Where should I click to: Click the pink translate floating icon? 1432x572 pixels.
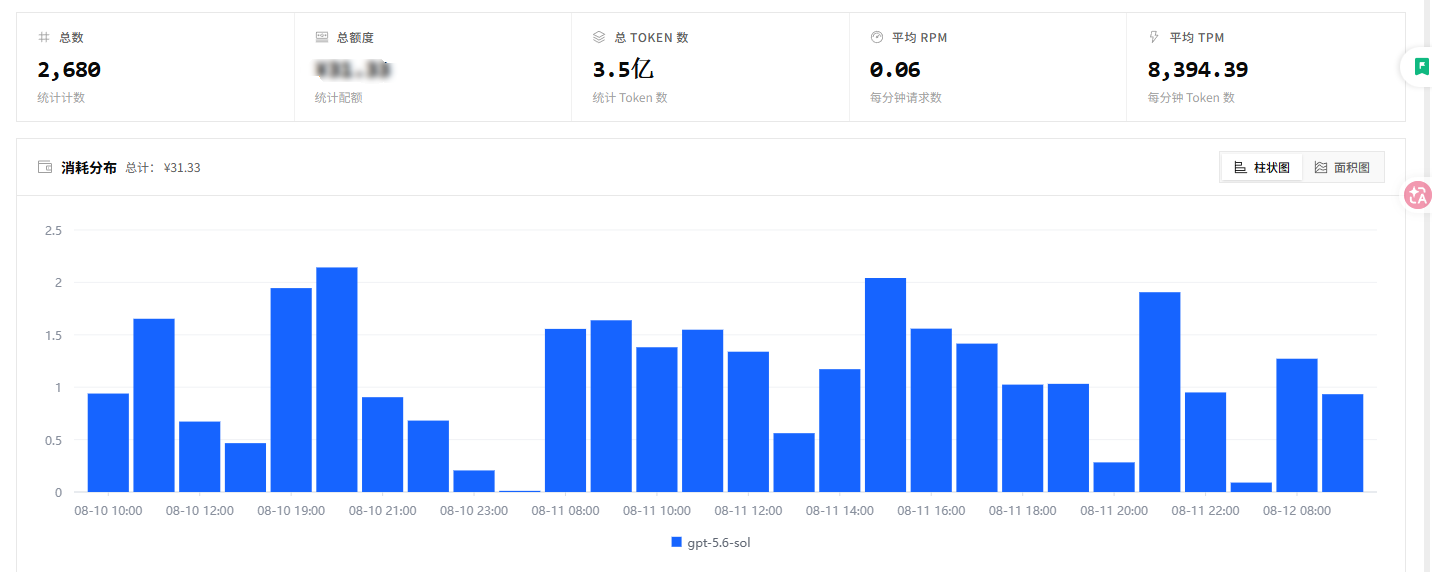(x=1418, y=195)
